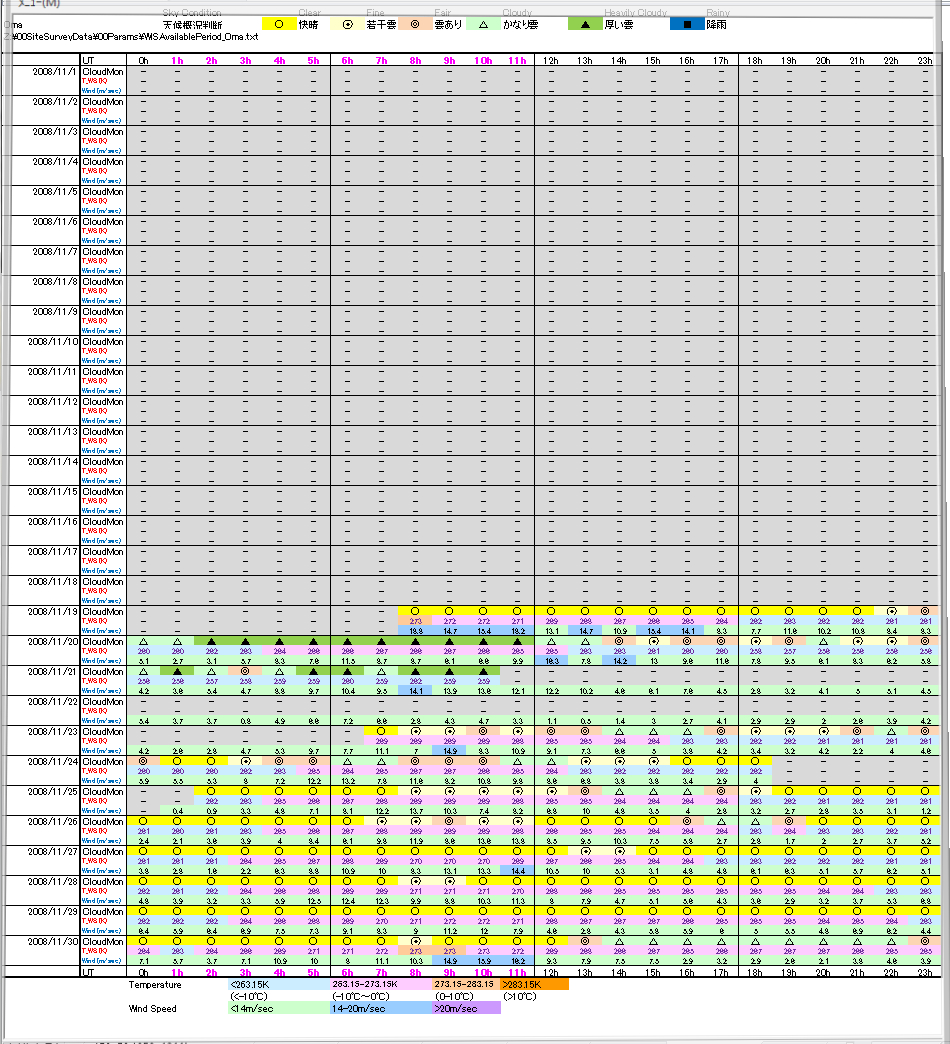This screenshot has width=950, height=1044.
Task: Select the <263.15K temperature legend swatch
Action: pos(263,984)
